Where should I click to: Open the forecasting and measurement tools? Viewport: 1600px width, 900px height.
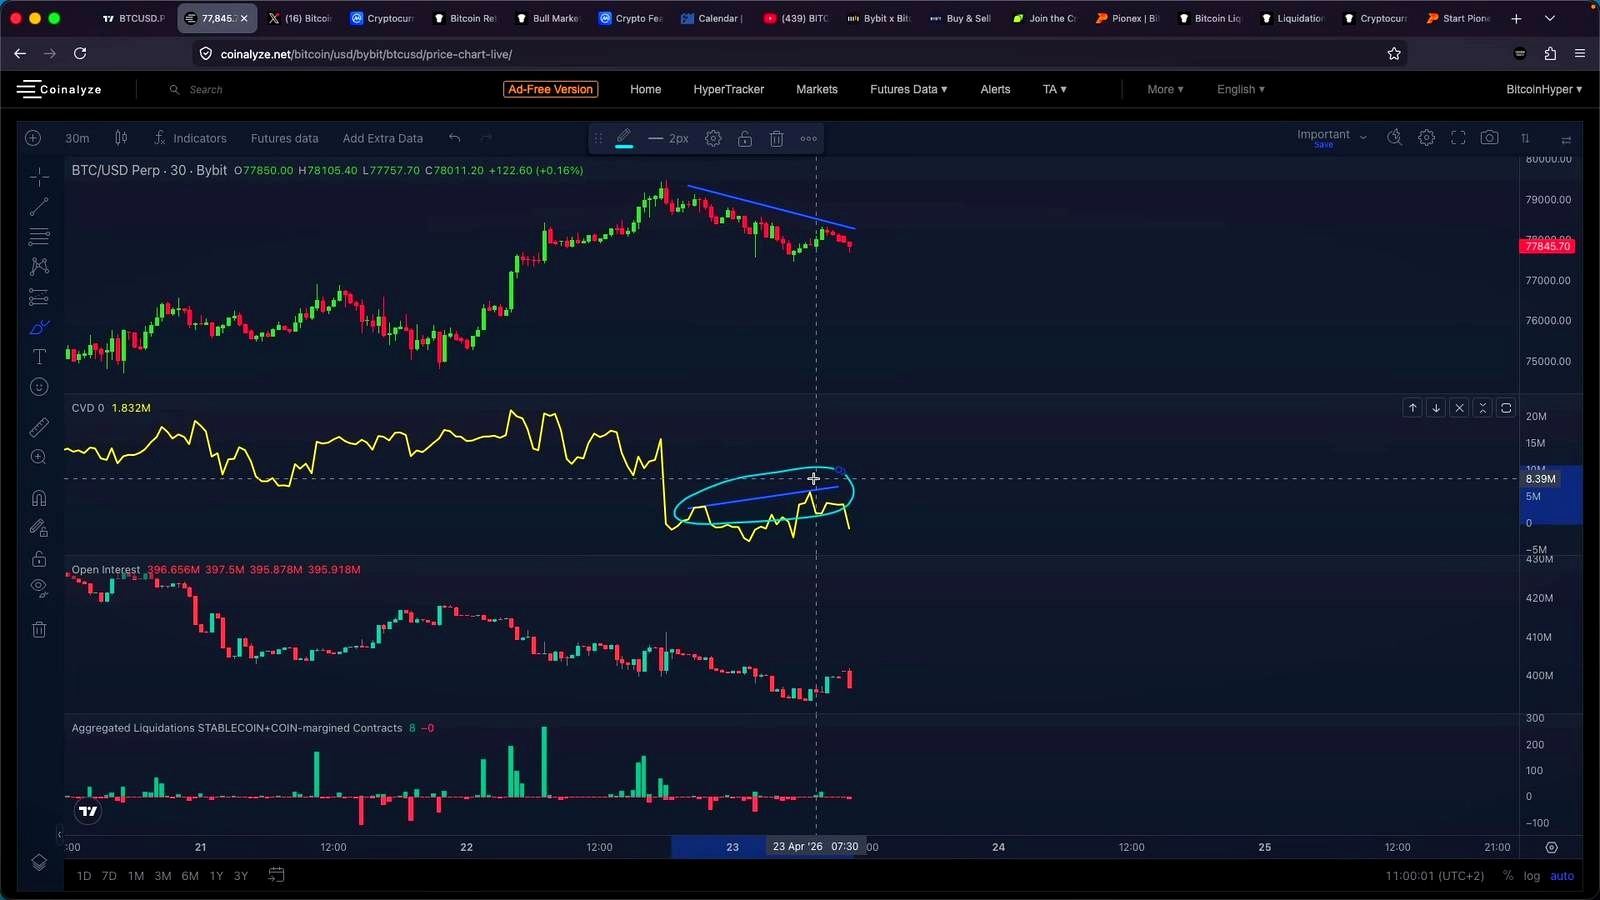(x=39, y=297)
